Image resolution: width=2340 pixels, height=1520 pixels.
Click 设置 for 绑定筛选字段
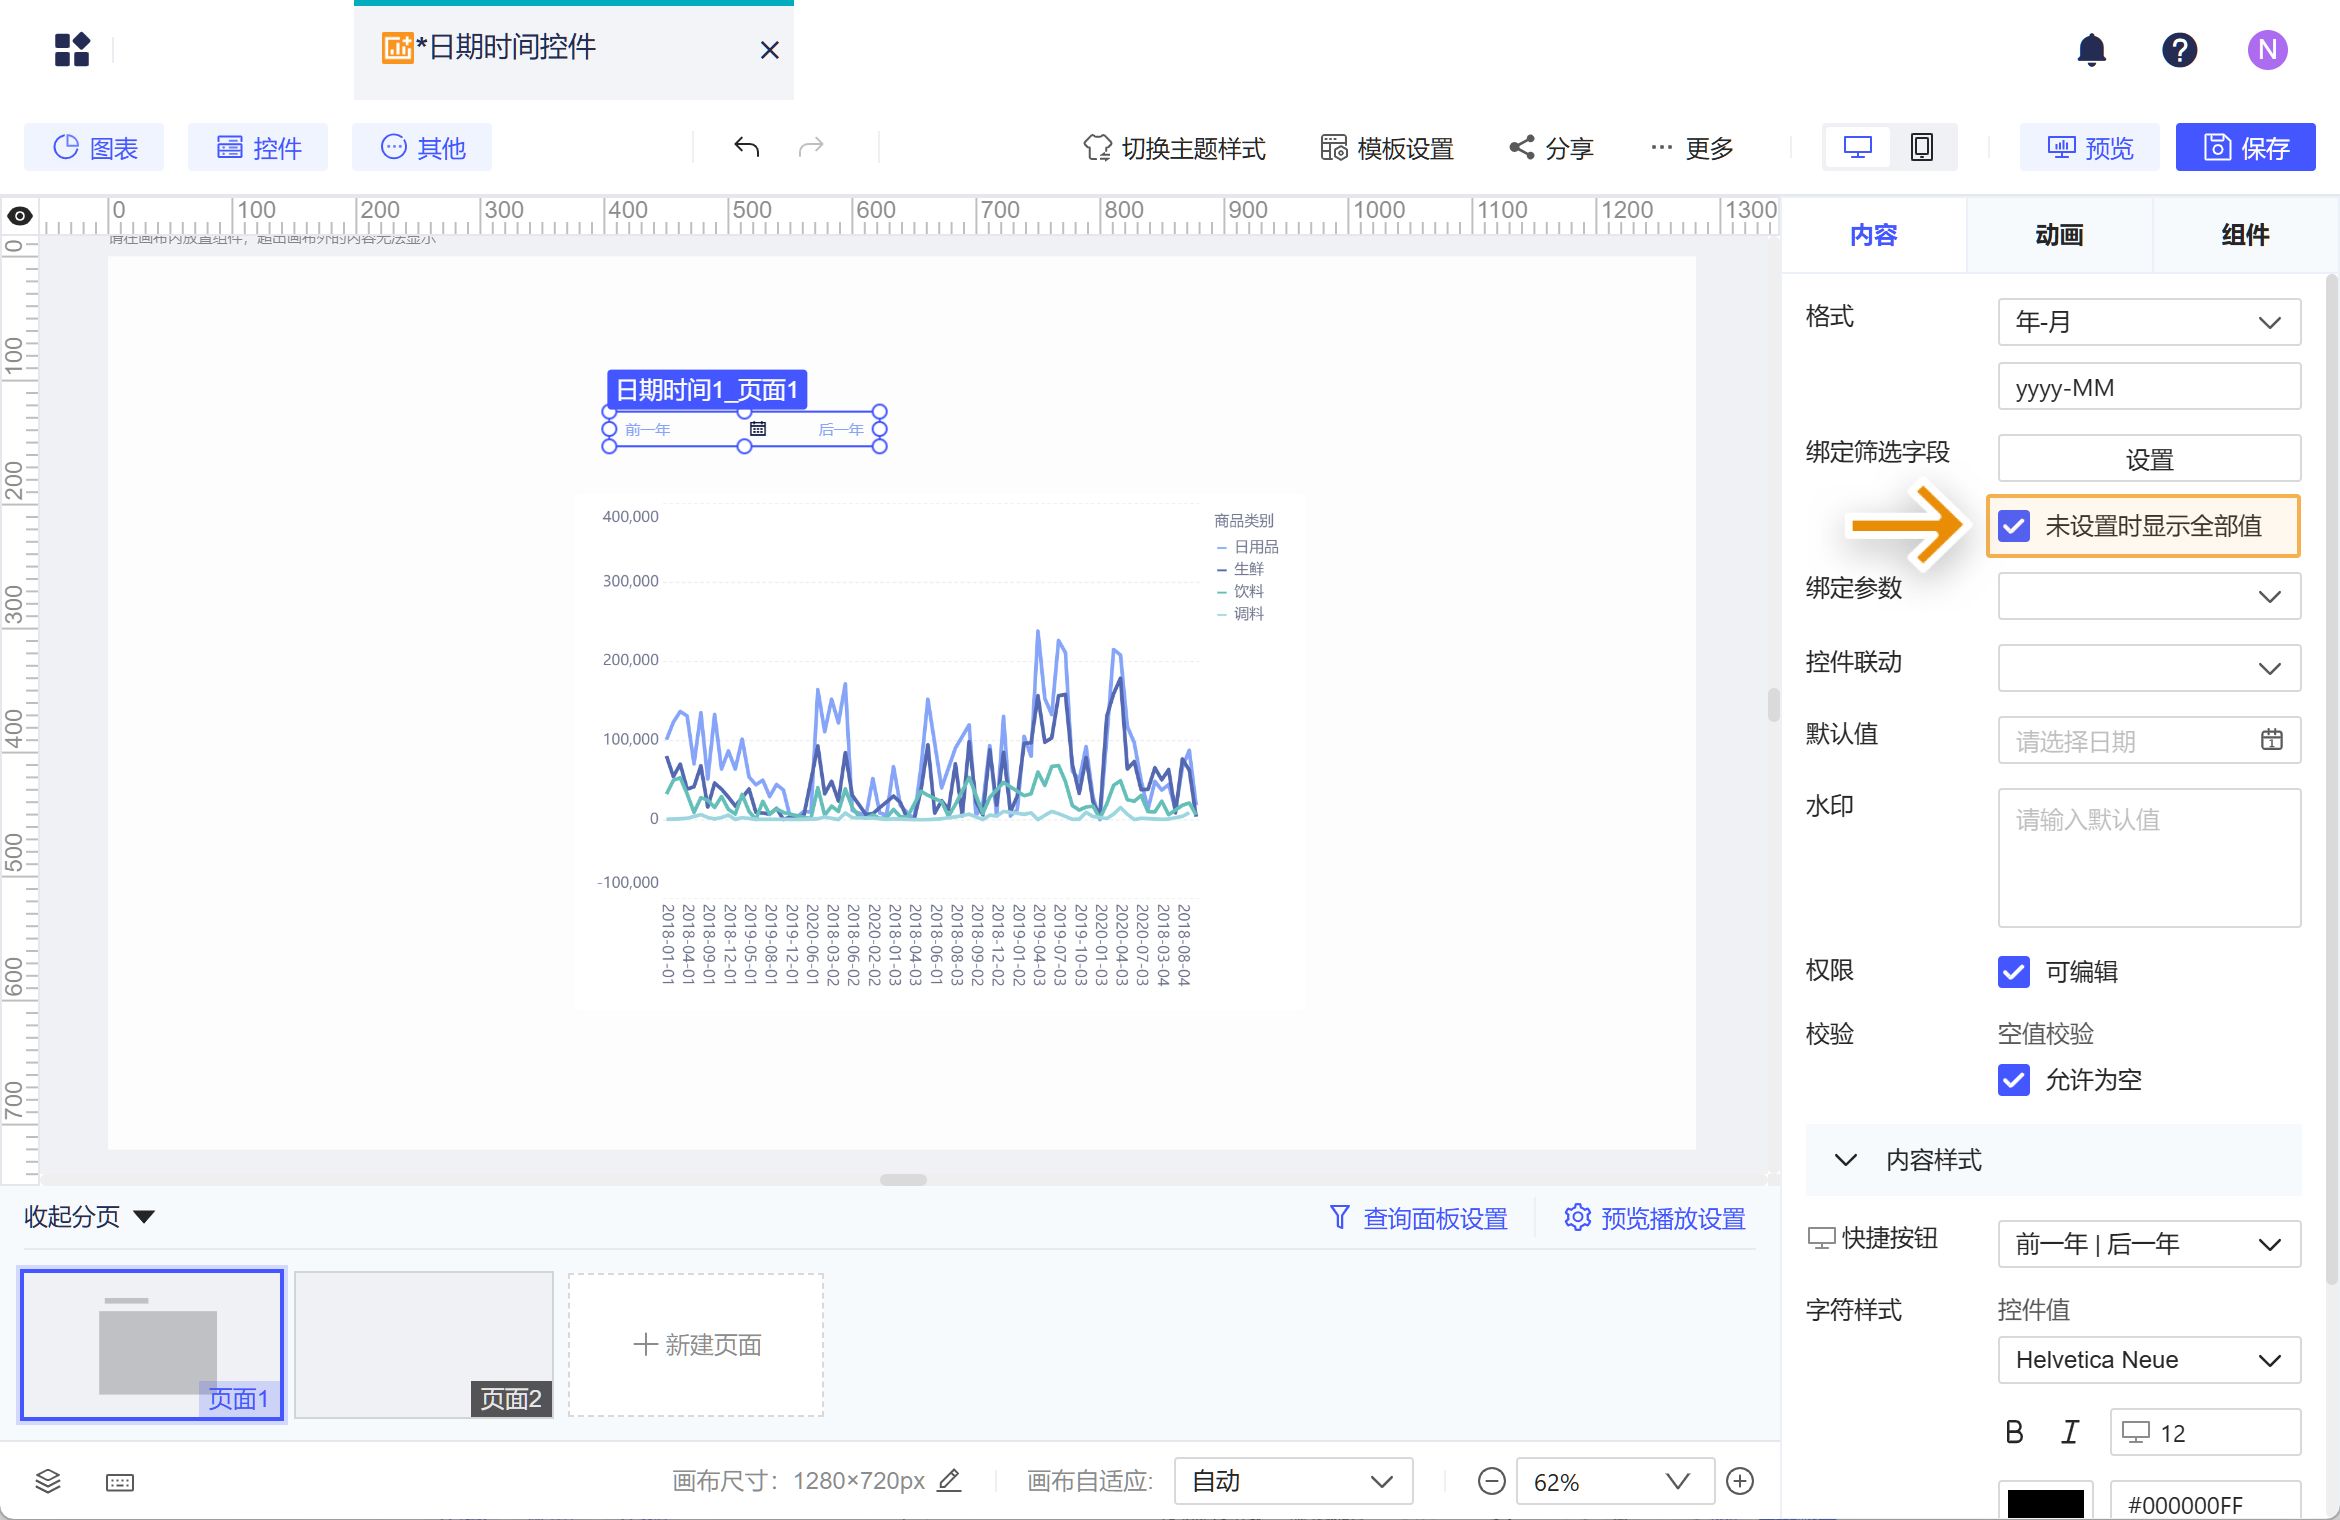pos(2148,459)
